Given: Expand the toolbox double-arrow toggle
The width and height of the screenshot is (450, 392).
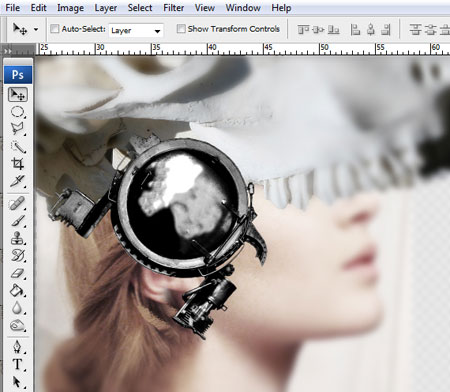Looking at the screenshot, I should (8, 51).
